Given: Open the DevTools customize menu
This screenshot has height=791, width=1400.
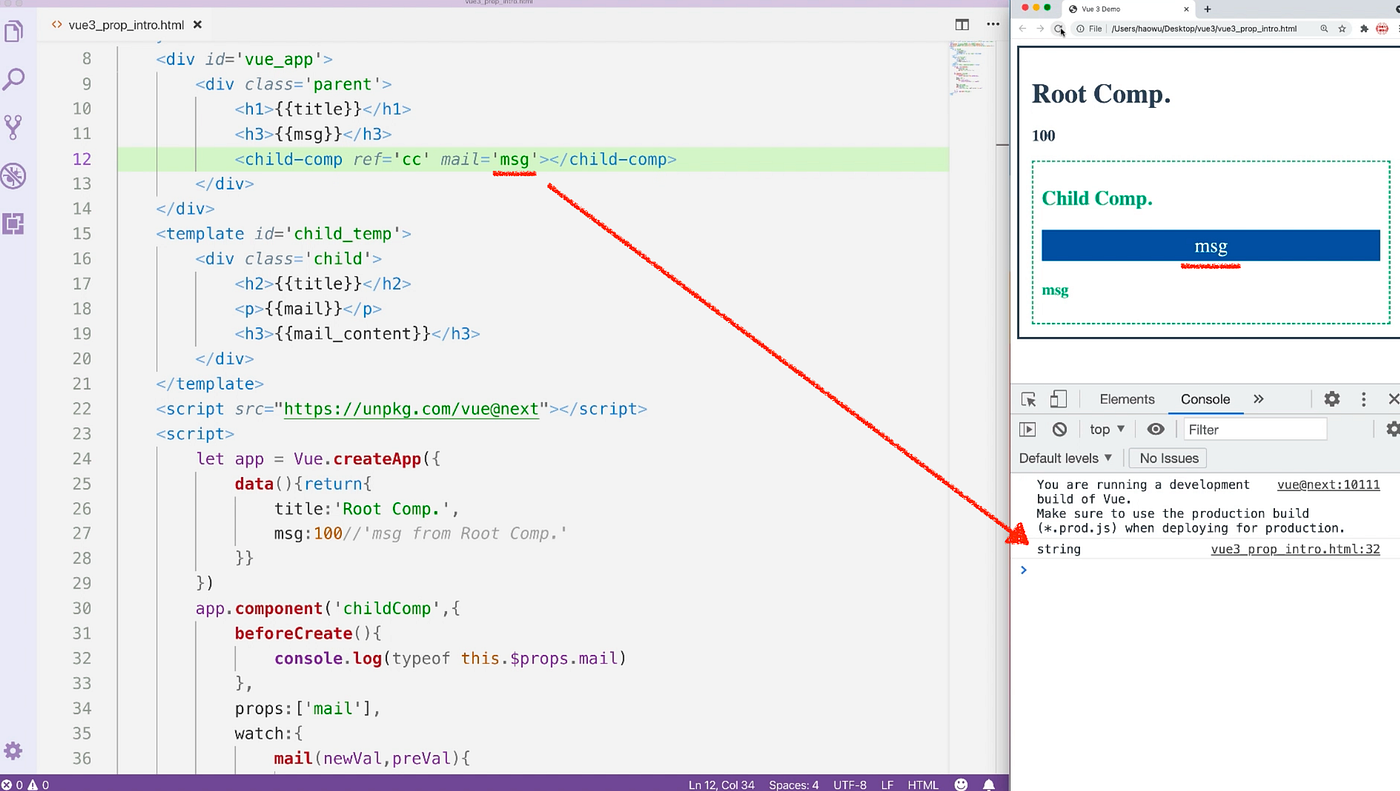Looking at the screenshot, I should click(1363, 399).
